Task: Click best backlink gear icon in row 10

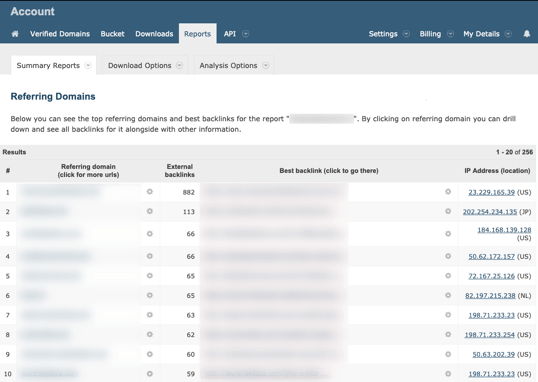Action: 448,373
